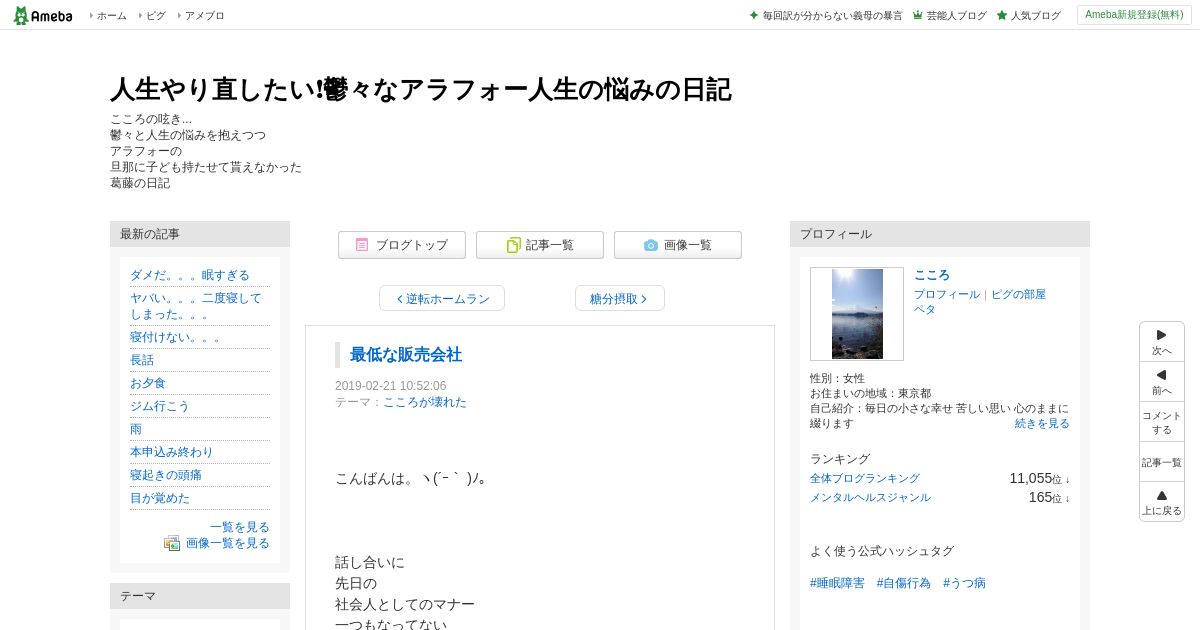Click the 画像一覧 button with the camera icon

[678, 245]
